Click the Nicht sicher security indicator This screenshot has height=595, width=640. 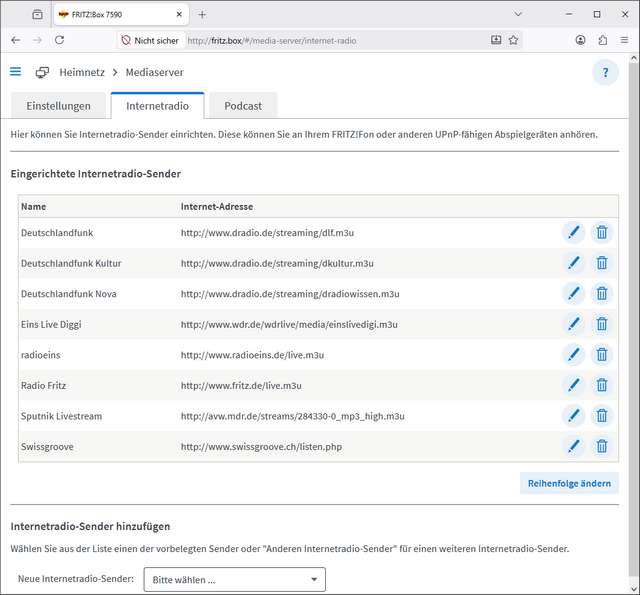point(150,40)
